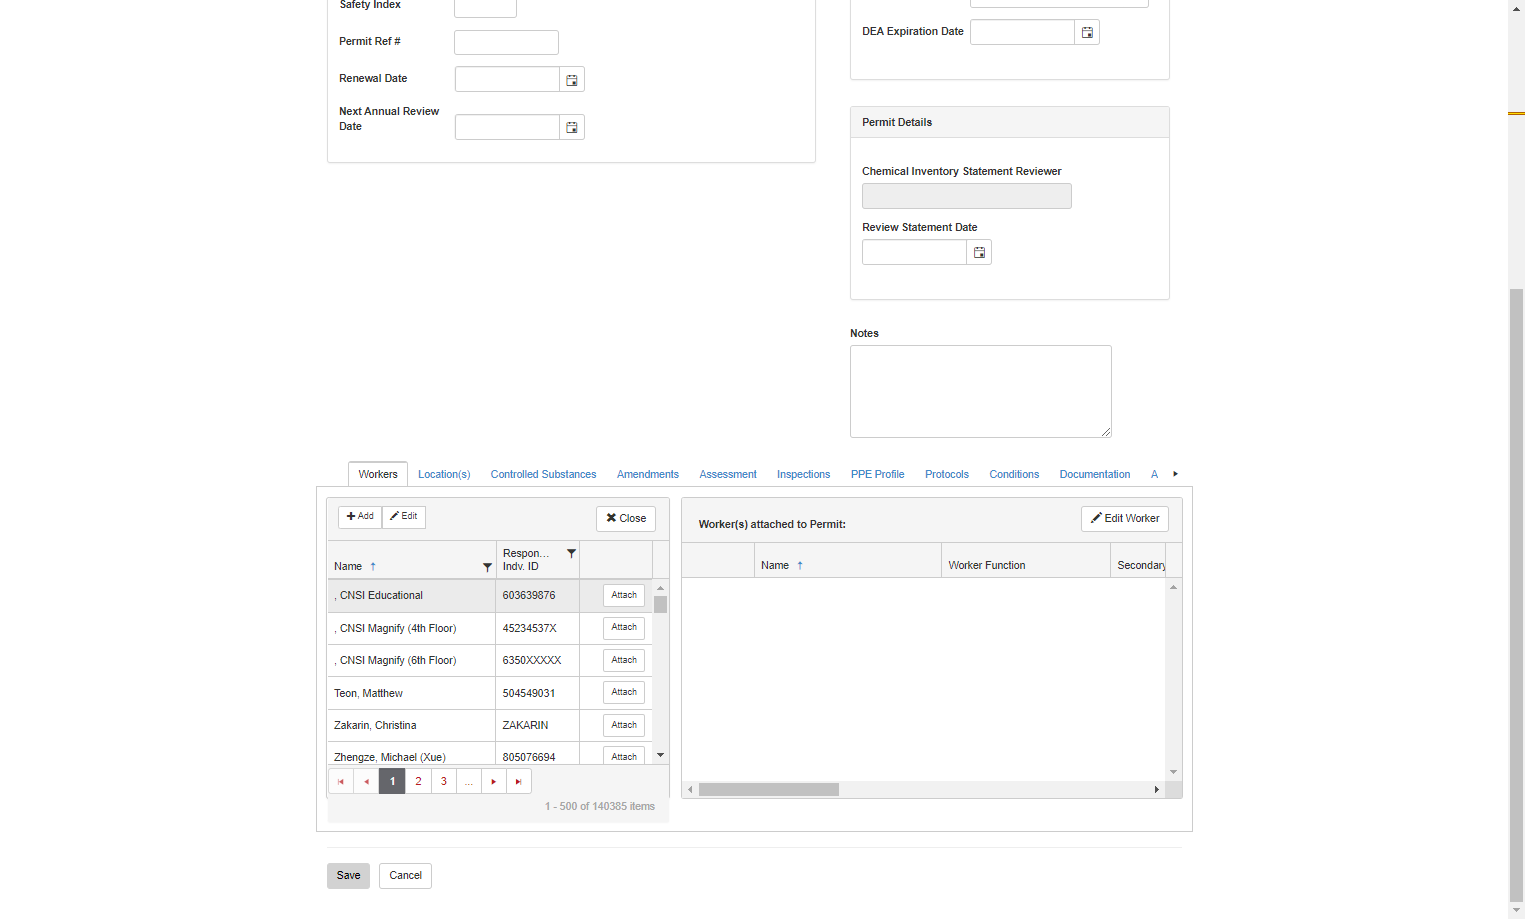Image resolution: width=1525 pixels, height=919 pixels.
Task: Attach CNSI Magnify (6th Floor)
Action: coord(624,661)
